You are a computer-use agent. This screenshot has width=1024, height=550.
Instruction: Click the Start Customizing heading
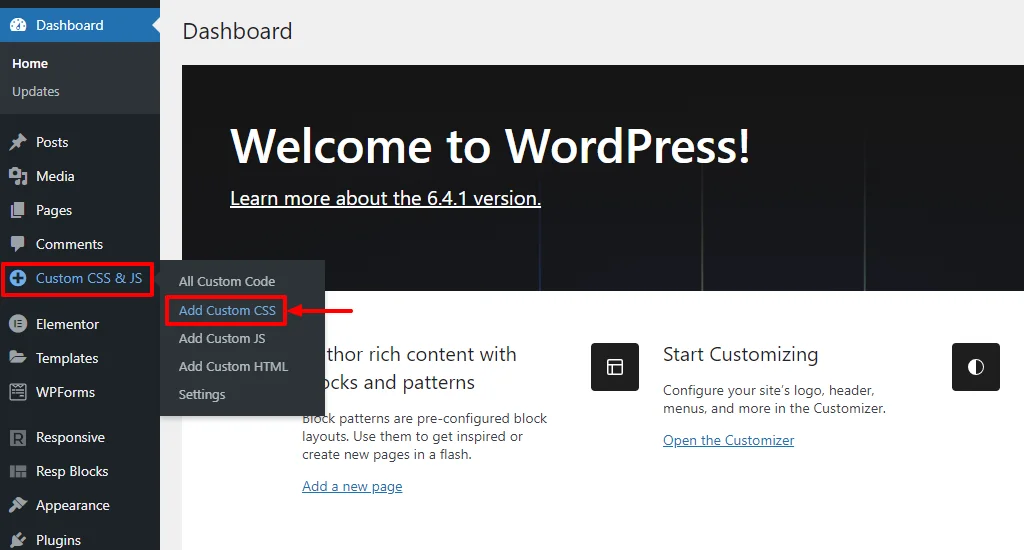(740, 354)
